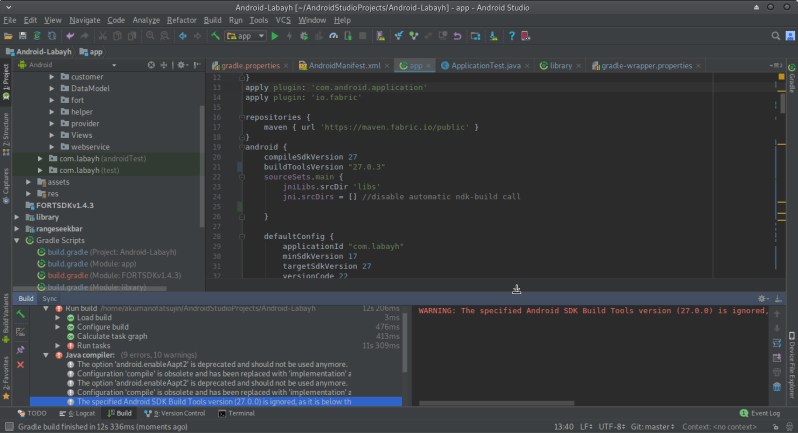Click the Find magnifier icon in the toolbar
The image size is (798, 433).
(x=150, y=36)
